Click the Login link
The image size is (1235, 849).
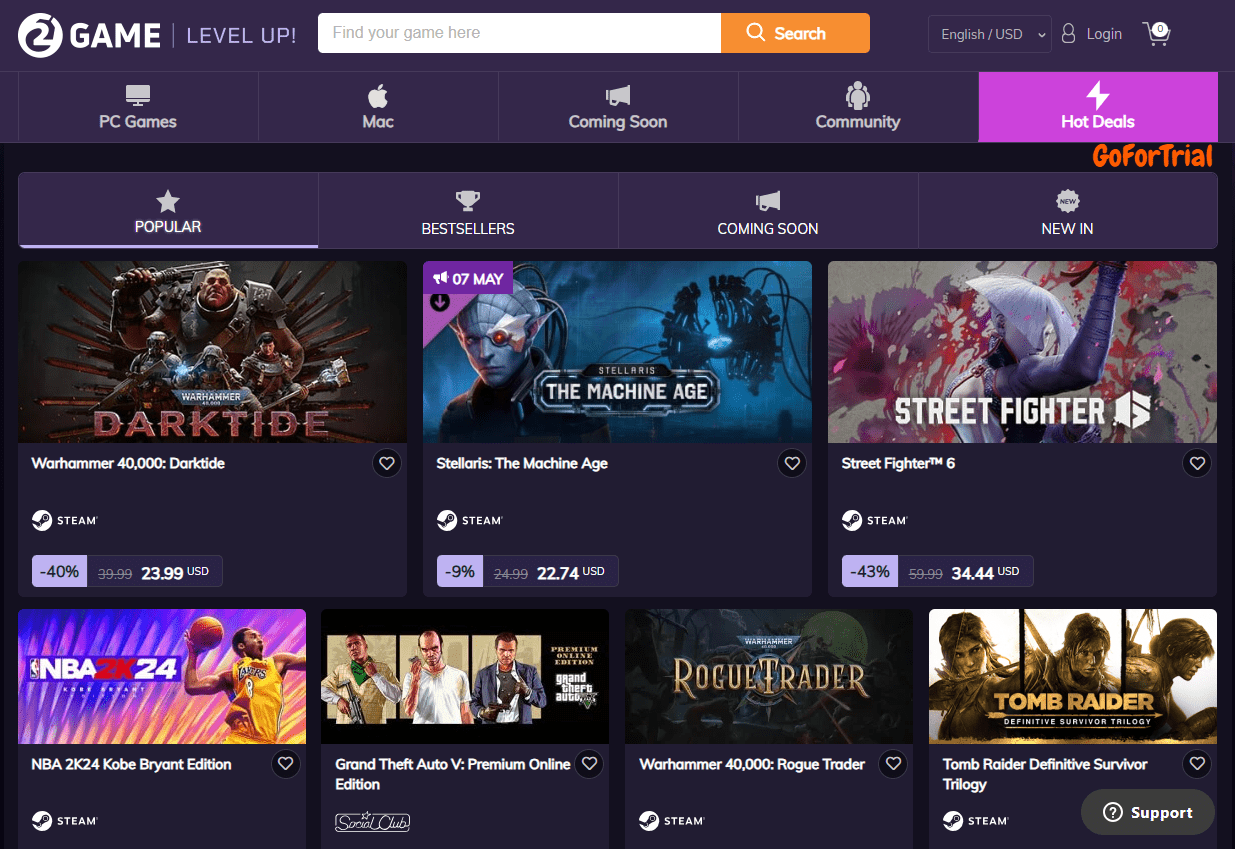pyautogui.click(x=1104, y=34)
